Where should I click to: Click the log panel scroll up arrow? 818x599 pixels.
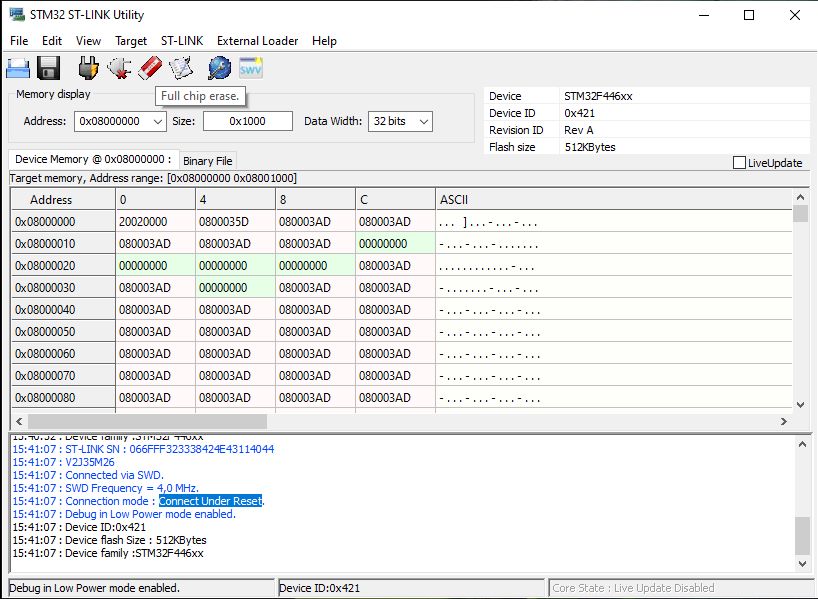(x=802, y=445)
